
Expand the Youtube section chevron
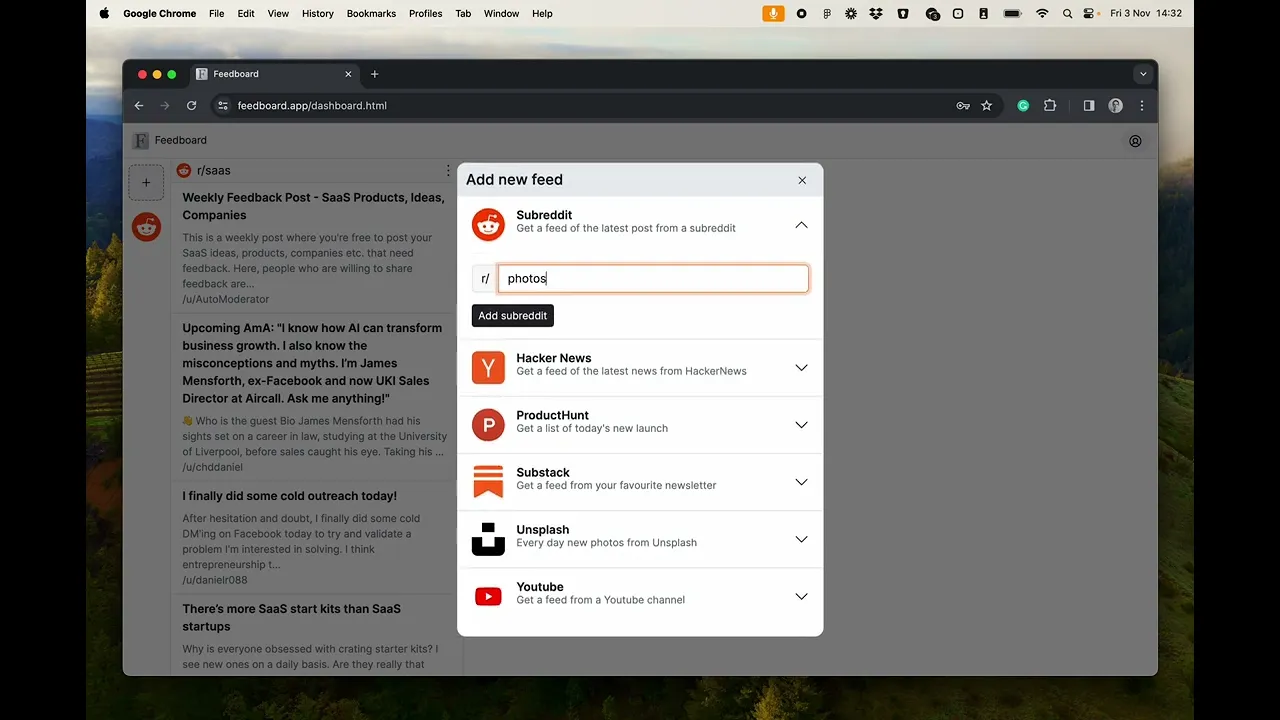click(x=801, y=597)
